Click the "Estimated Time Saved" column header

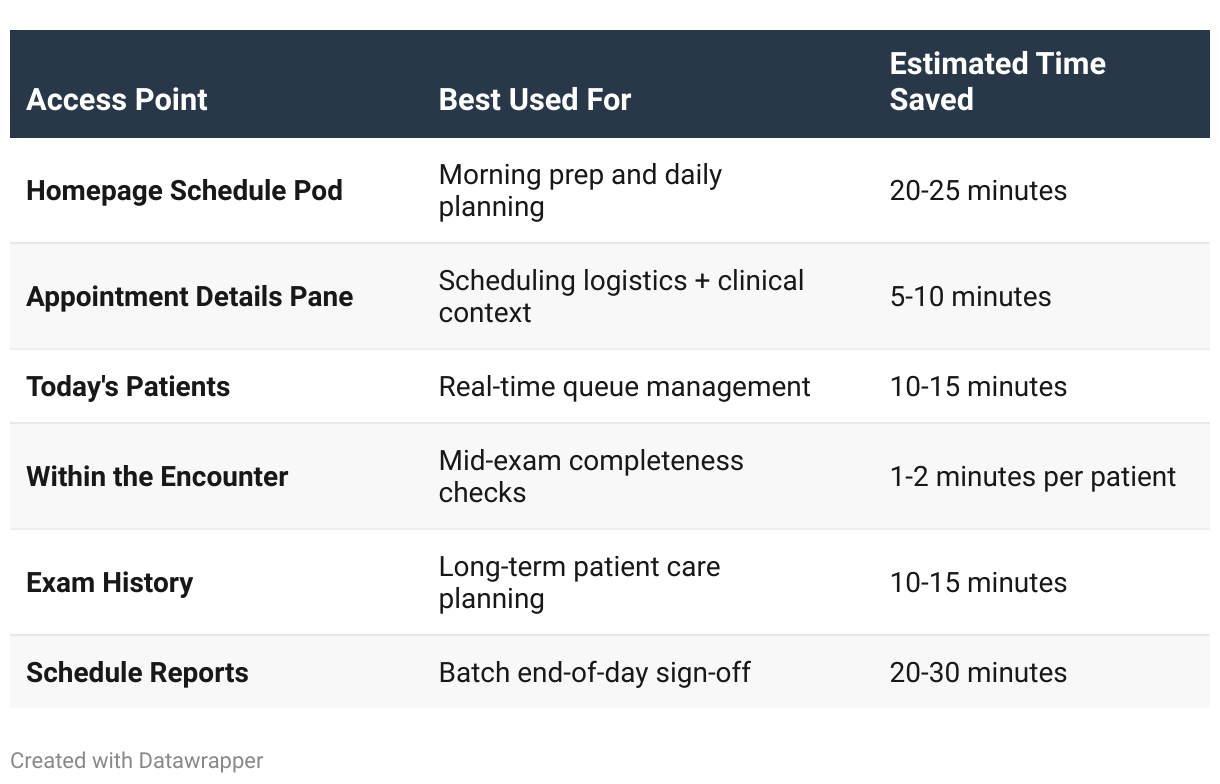[997, 82]
